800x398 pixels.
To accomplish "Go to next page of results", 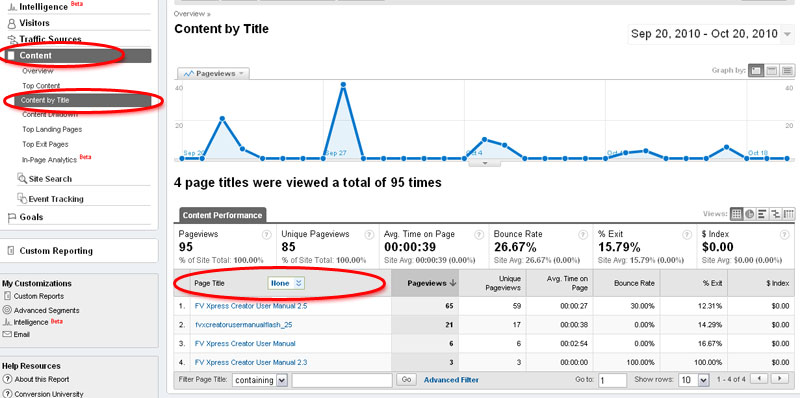I will (x=780, y=379).
